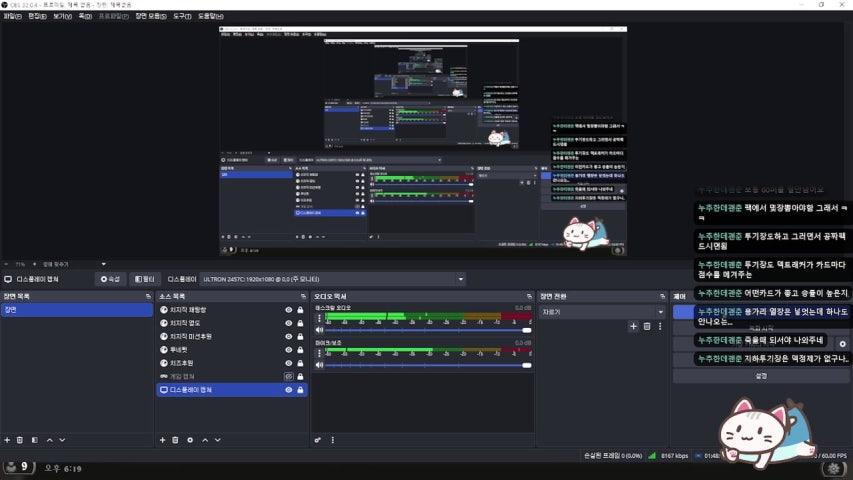Viewport: 853px width, 480px height.
Task: Hide the 치지직 채팅창 source
Action: pos(288,310)
